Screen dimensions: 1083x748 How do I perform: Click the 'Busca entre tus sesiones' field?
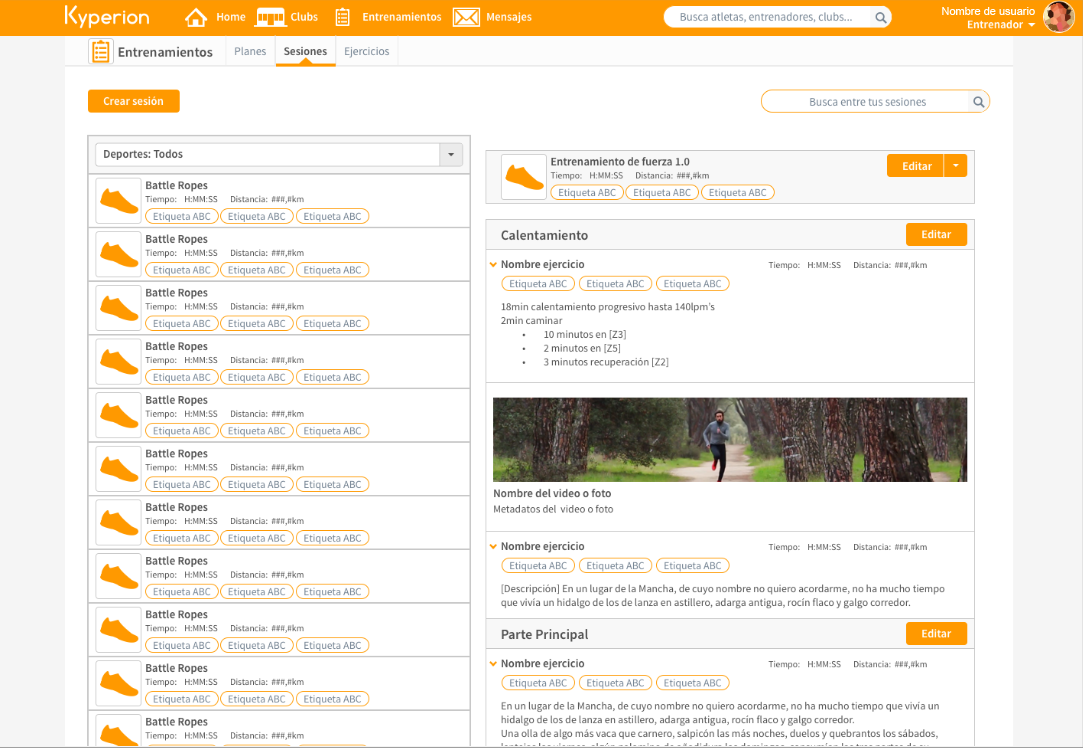point(866,102)
